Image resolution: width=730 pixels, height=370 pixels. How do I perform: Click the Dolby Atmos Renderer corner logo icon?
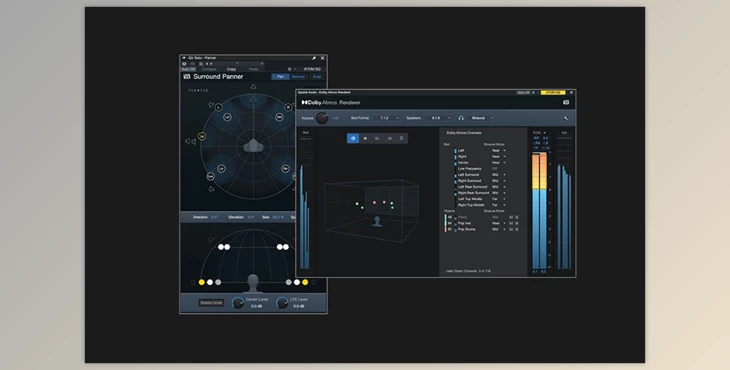click(566, 102)
